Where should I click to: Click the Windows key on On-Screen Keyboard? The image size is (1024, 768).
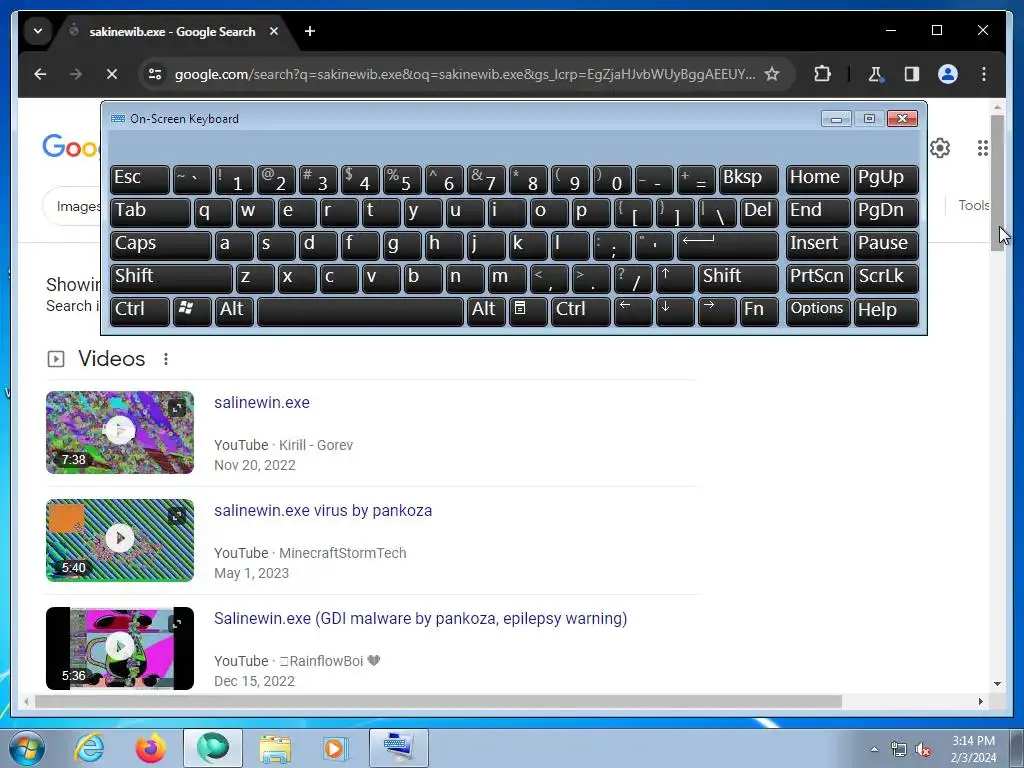pyautogui.click(x=192, y=311)
